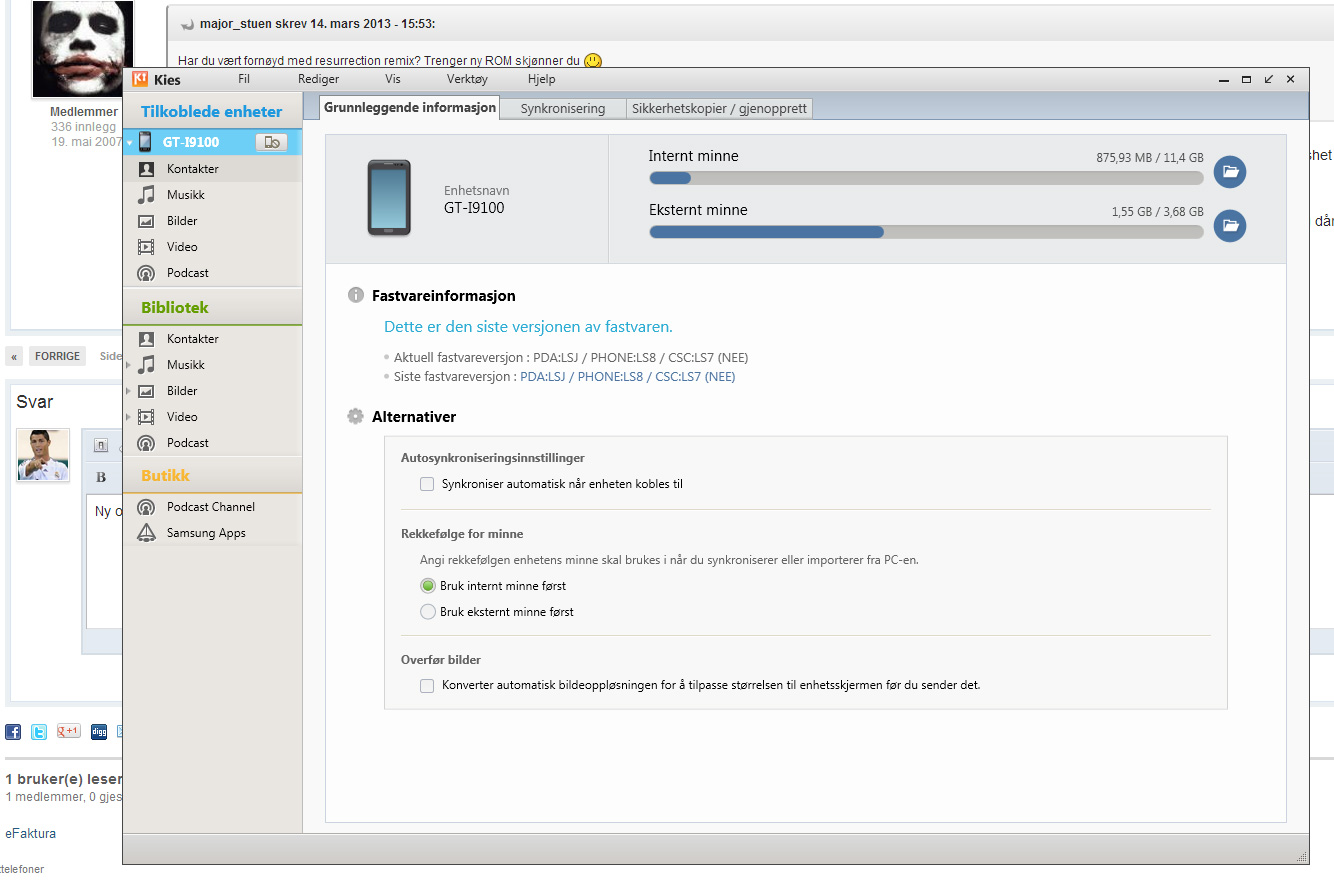1334x886 pixels.
Task: Click into the forum reply text area
Action: (104, 560)
